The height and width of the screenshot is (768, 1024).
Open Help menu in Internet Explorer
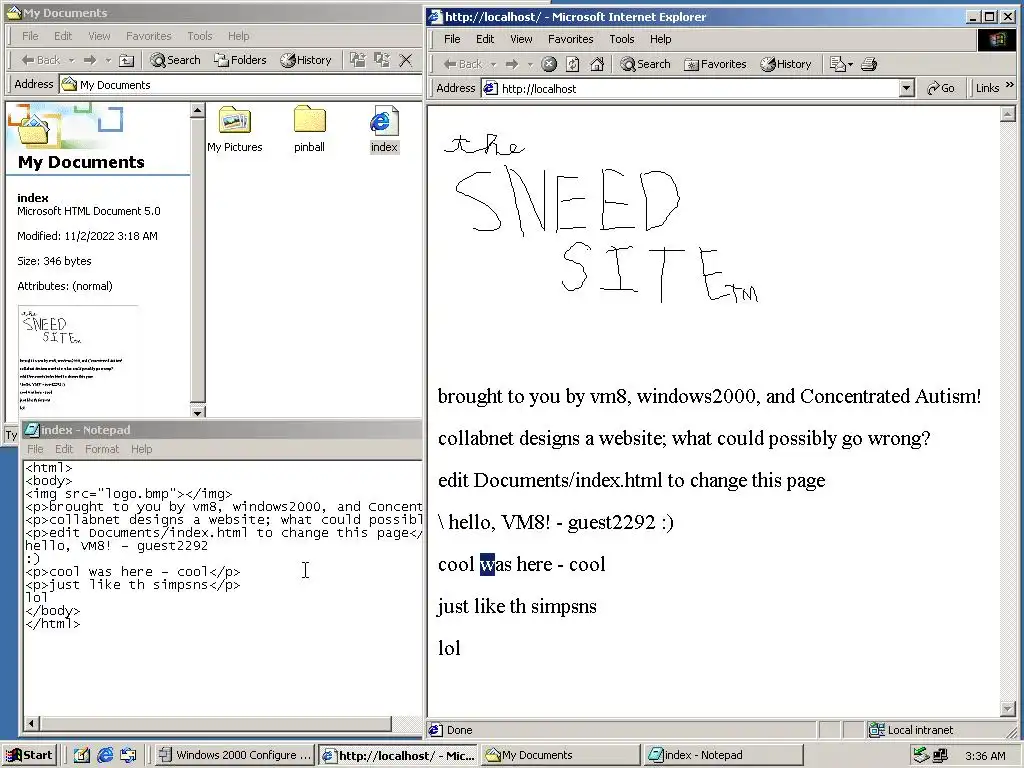(660, 39)
